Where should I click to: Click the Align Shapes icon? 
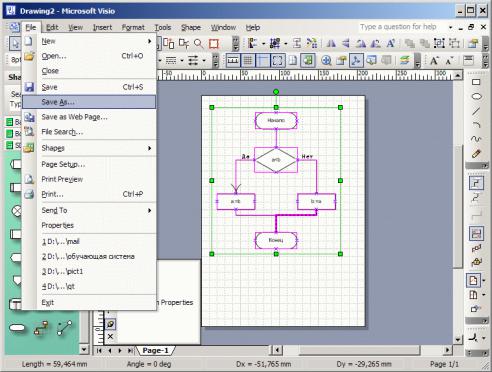coord(253,43)
